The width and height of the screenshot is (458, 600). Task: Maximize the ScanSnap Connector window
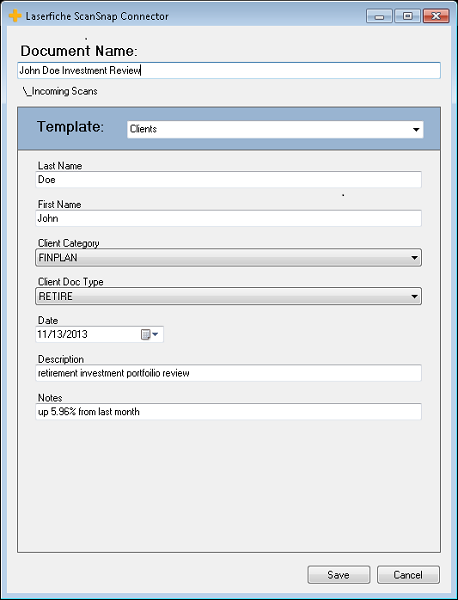click(407, 16)
